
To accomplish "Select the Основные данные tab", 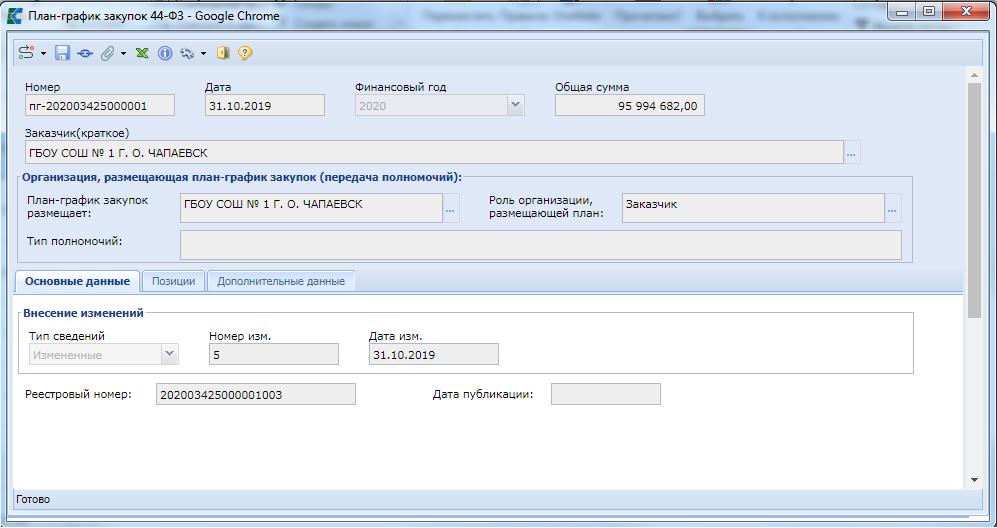I will 77,281.
